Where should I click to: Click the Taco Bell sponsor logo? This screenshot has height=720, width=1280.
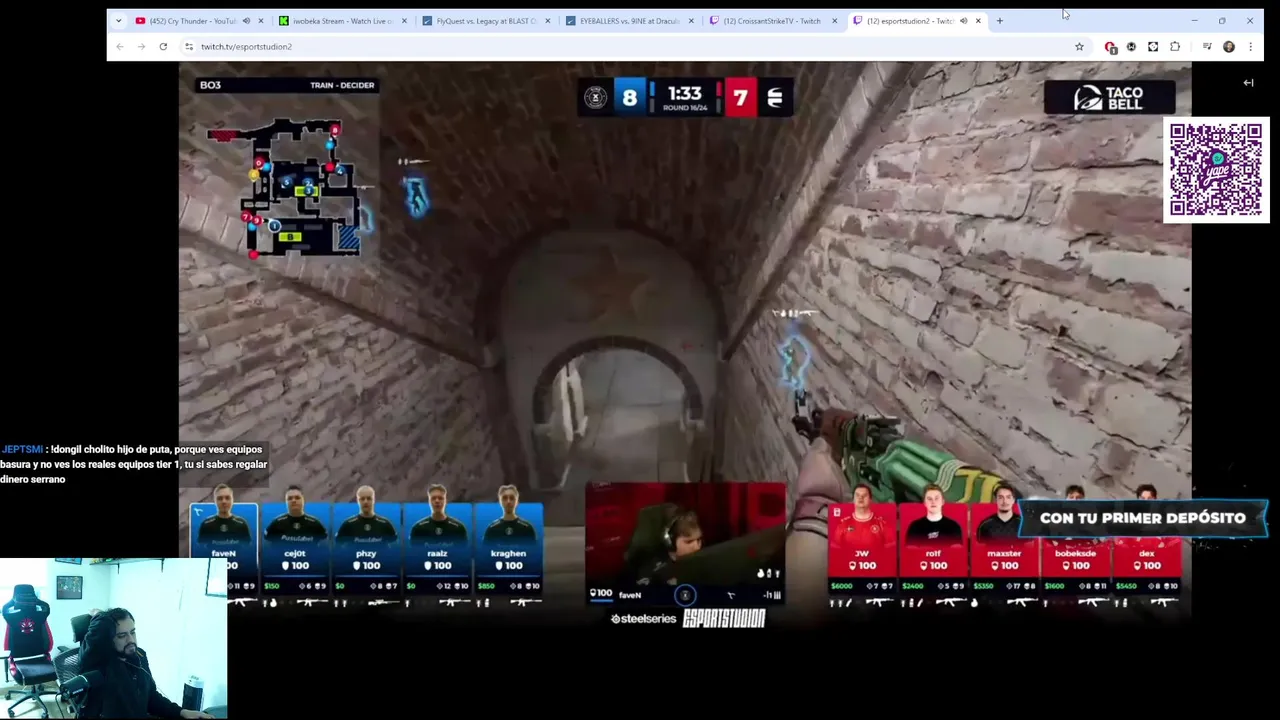pyautogui.click(x=1109, y=98)
